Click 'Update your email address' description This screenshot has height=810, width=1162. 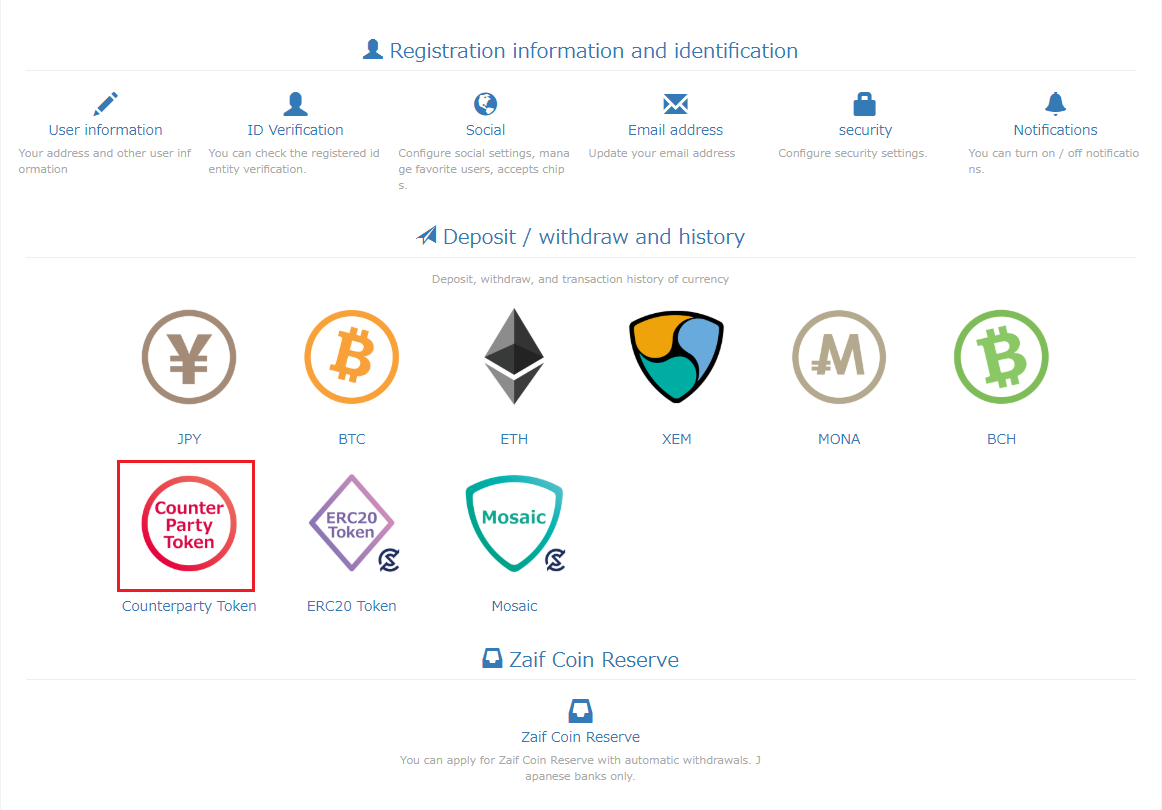(662, 153)
